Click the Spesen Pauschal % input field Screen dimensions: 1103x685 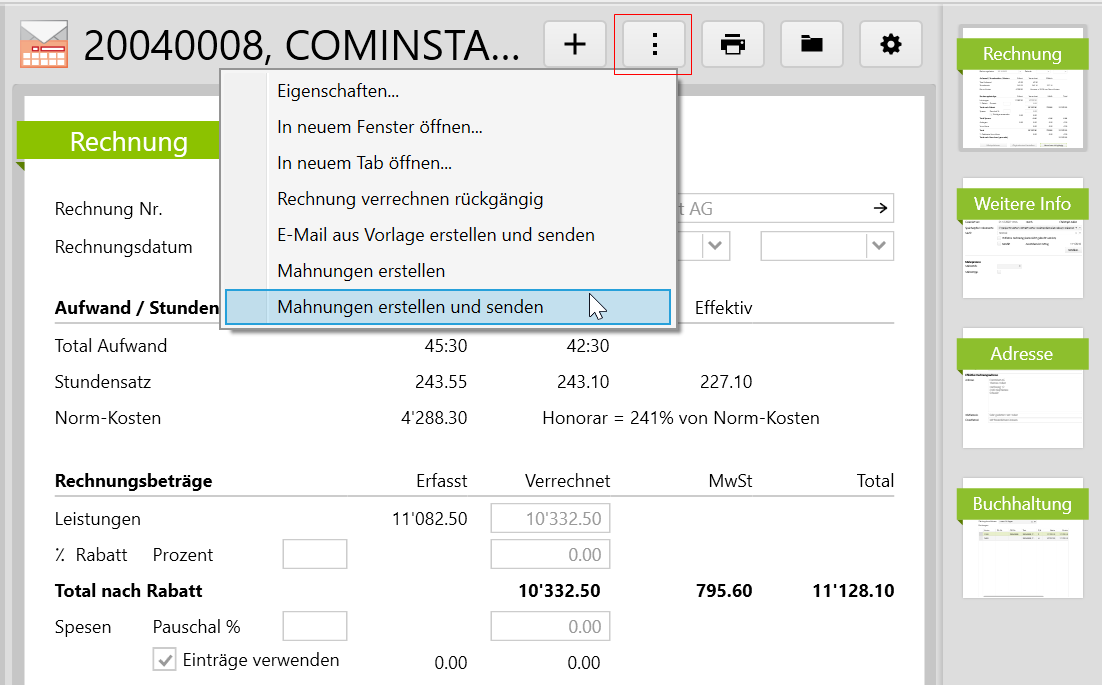(315, 627)
